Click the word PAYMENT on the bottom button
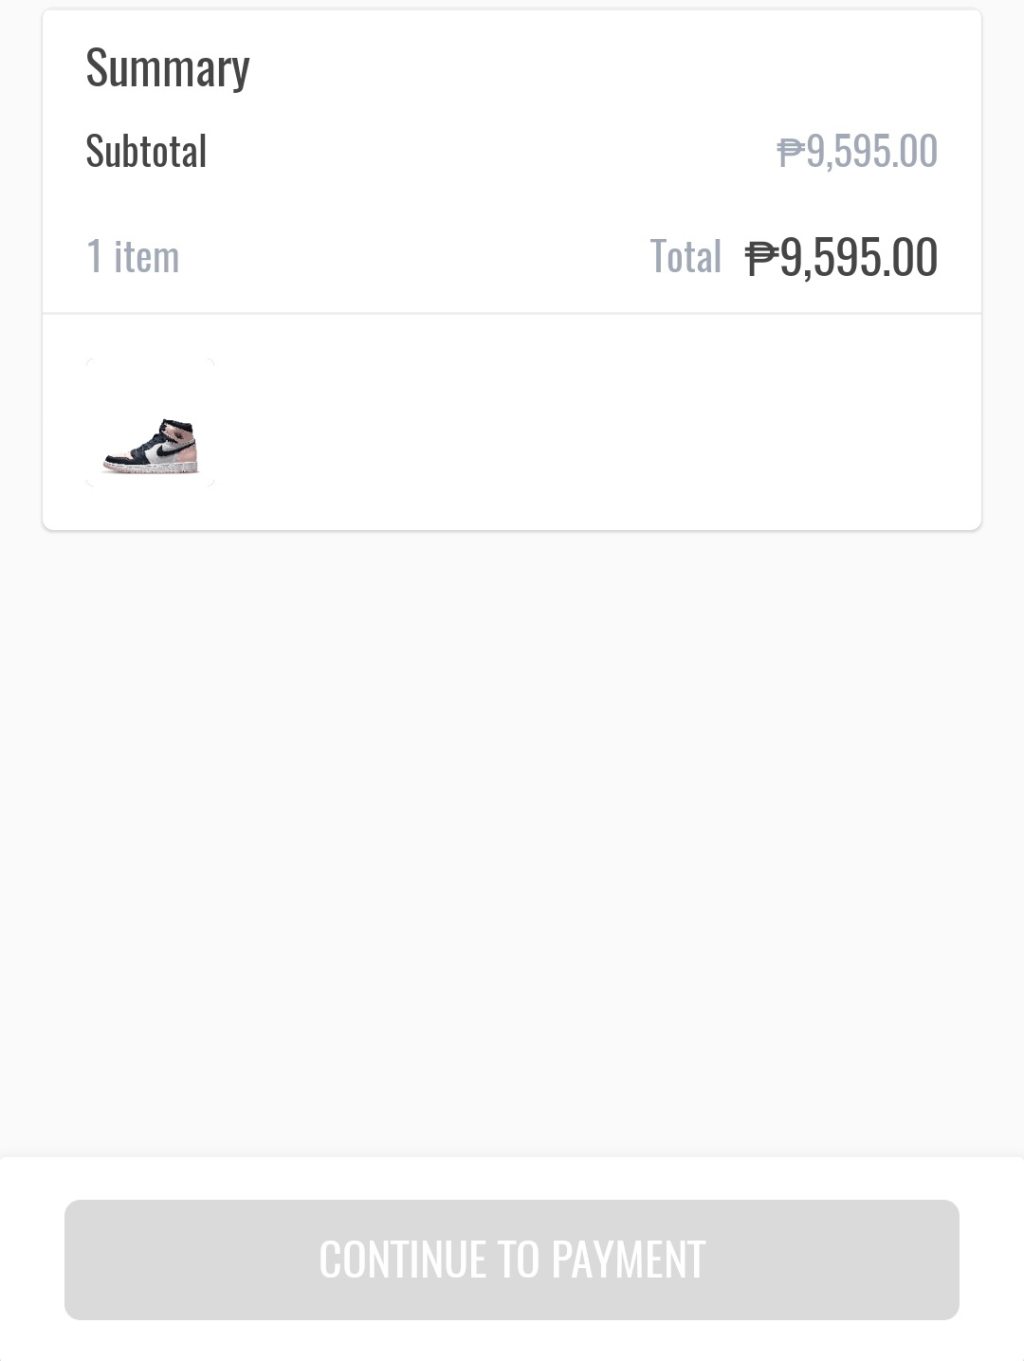 pos(628,1259)
